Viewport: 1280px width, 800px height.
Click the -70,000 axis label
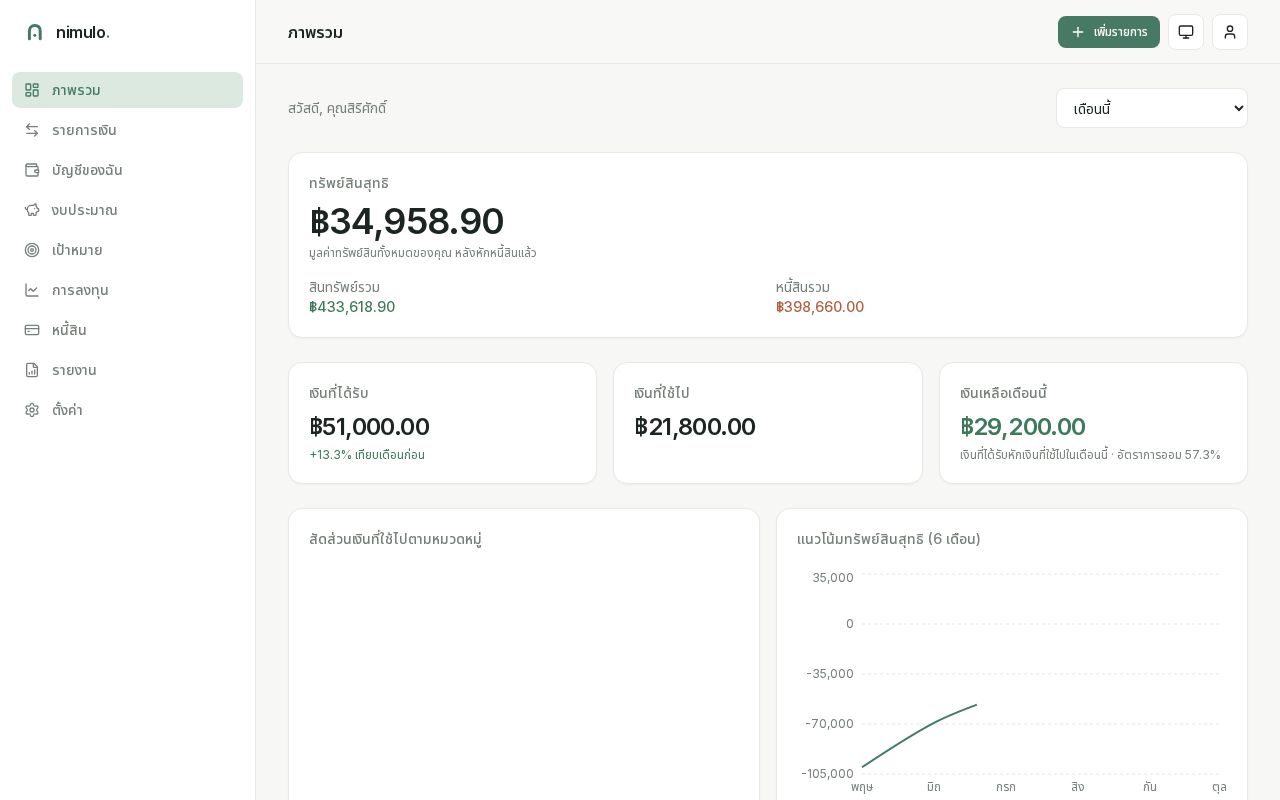[x=830, y=724]
